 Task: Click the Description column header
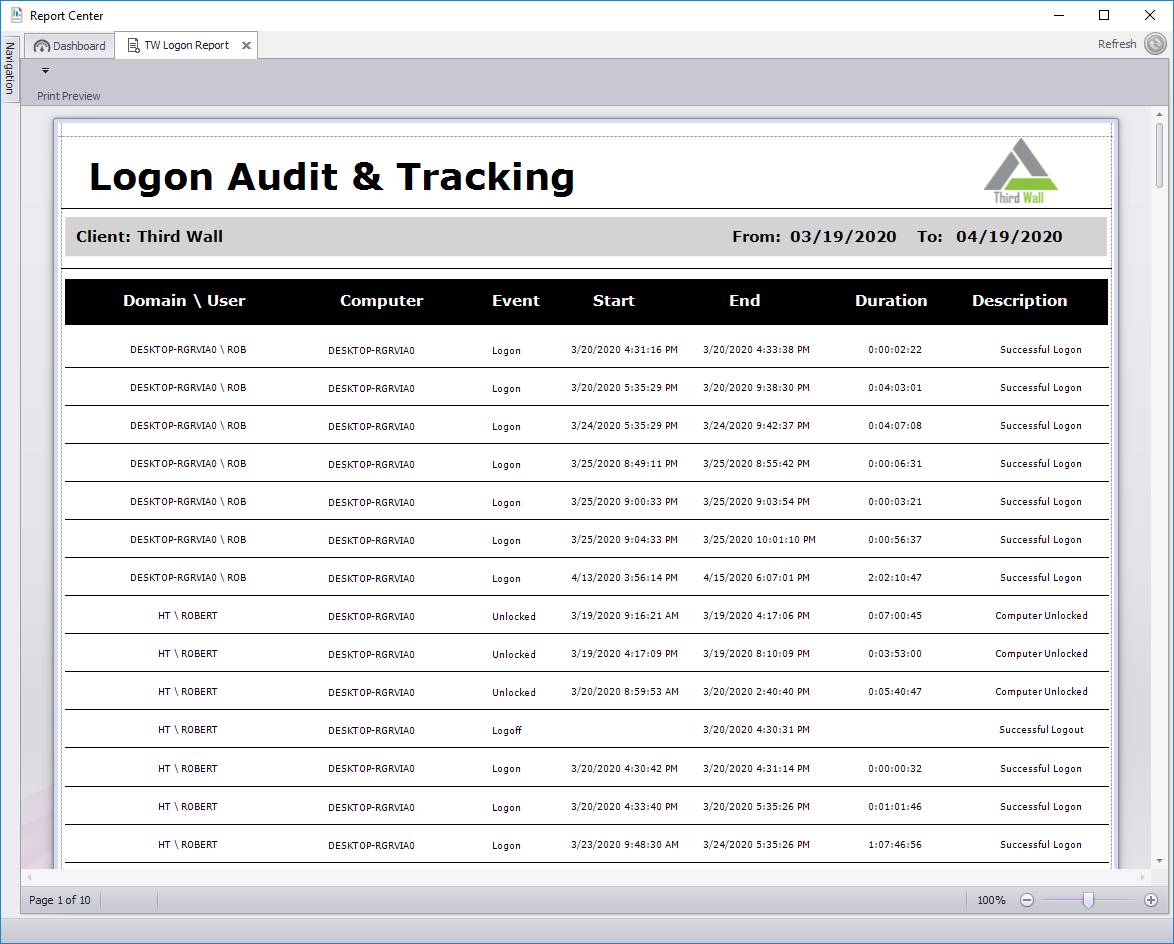(x=1020, y=301)
